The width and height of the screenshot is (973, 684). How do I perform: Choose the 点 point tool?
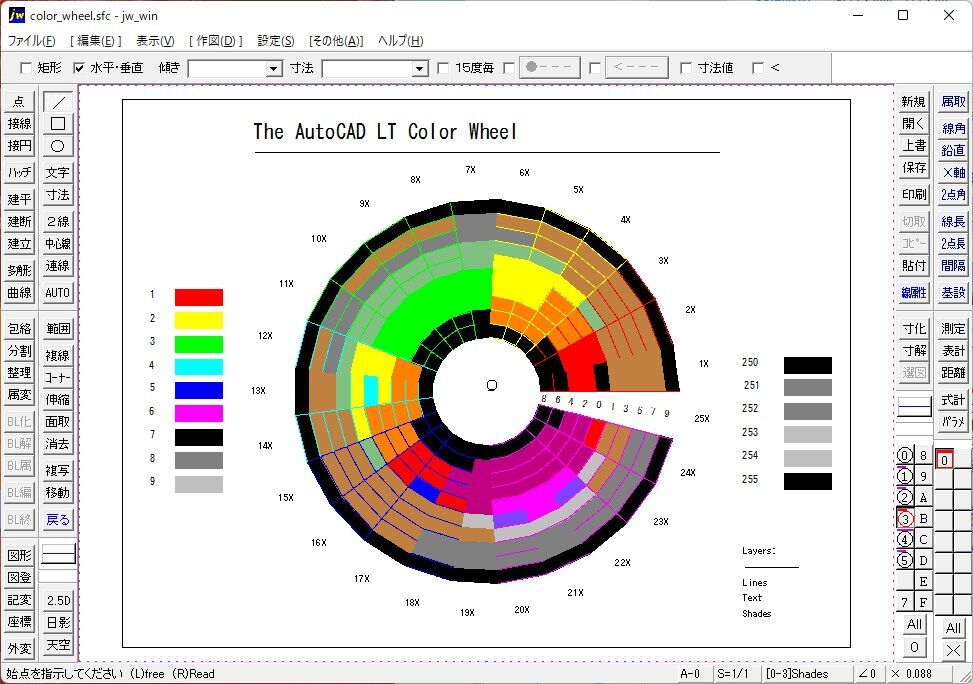click(19, 102)
